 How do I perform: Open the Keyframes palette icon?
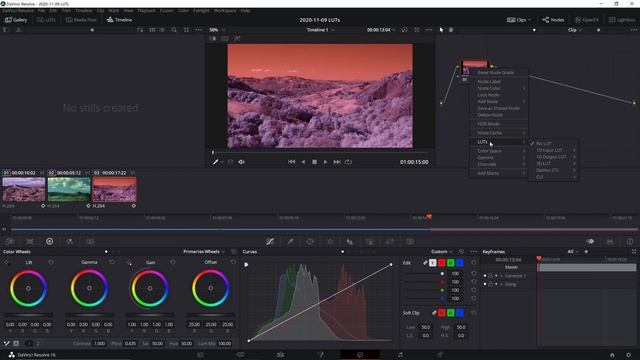pos(590,241)
